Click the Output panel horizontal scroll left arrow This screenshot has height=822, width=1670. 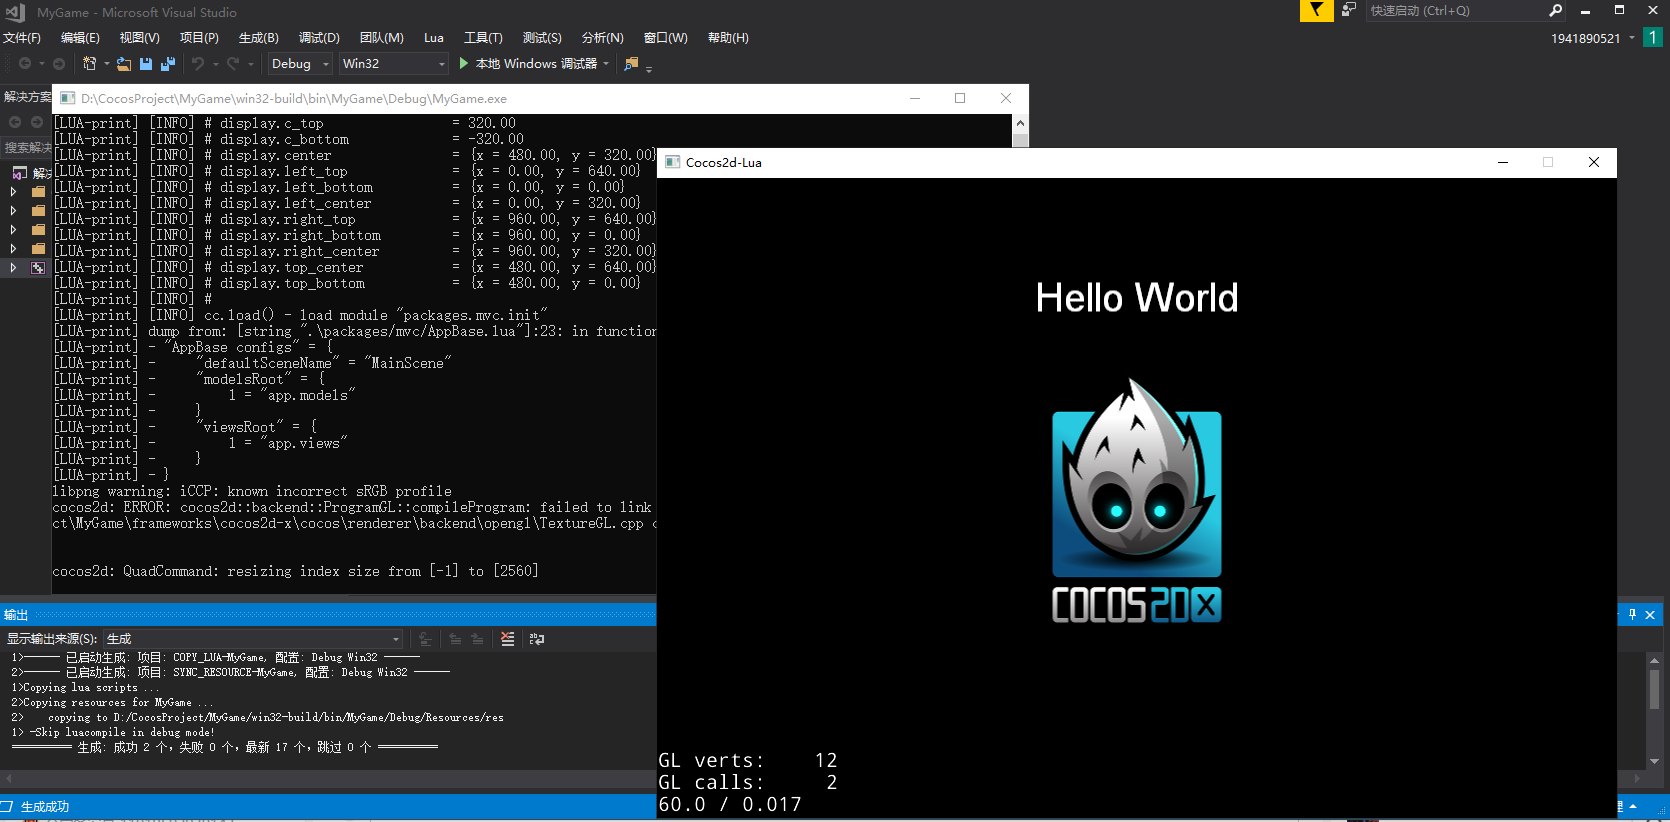point(8,778)
